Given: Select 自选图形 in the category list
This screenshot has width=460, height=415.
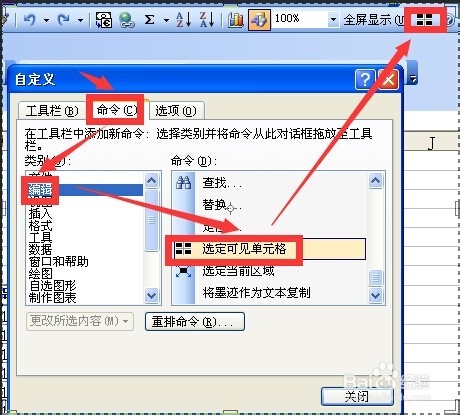Looking at the screenshot, I should [x=52, y=285].
